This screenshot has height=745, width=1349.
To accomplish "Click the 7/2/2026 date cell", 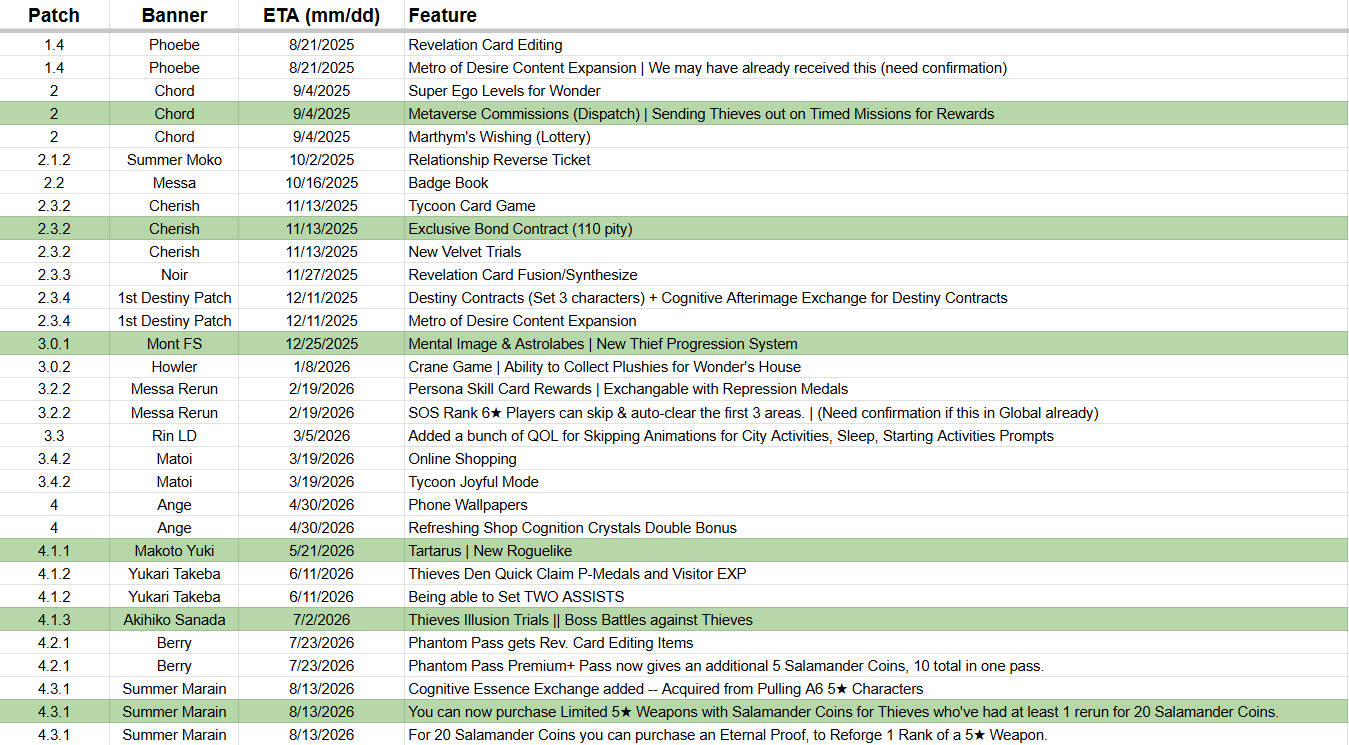I will click(x=321, y=620).
